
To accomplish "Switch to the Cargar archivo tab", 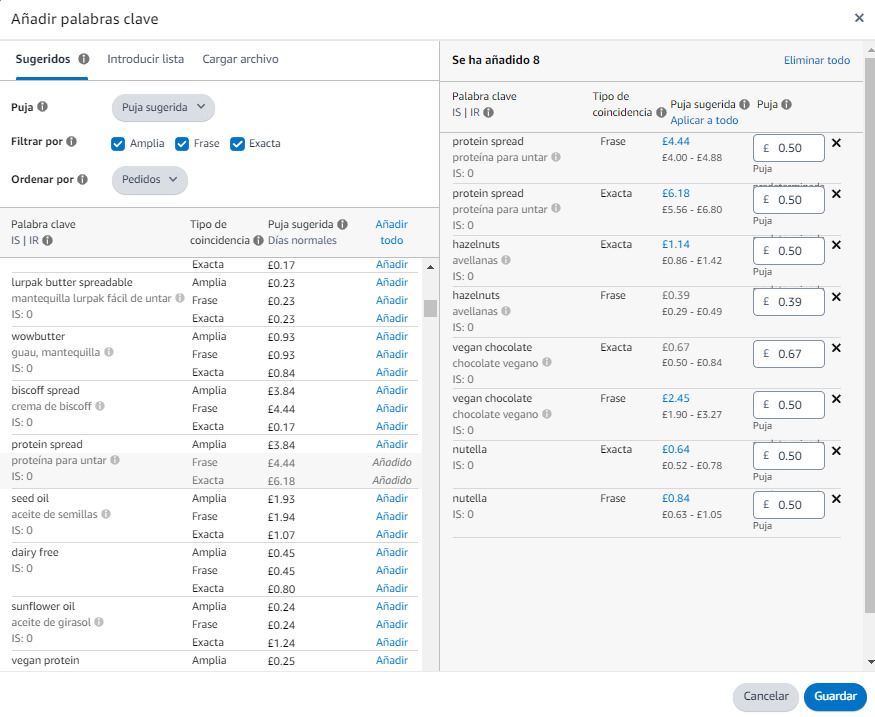I will pyautogui.click(x=240, y=59).
